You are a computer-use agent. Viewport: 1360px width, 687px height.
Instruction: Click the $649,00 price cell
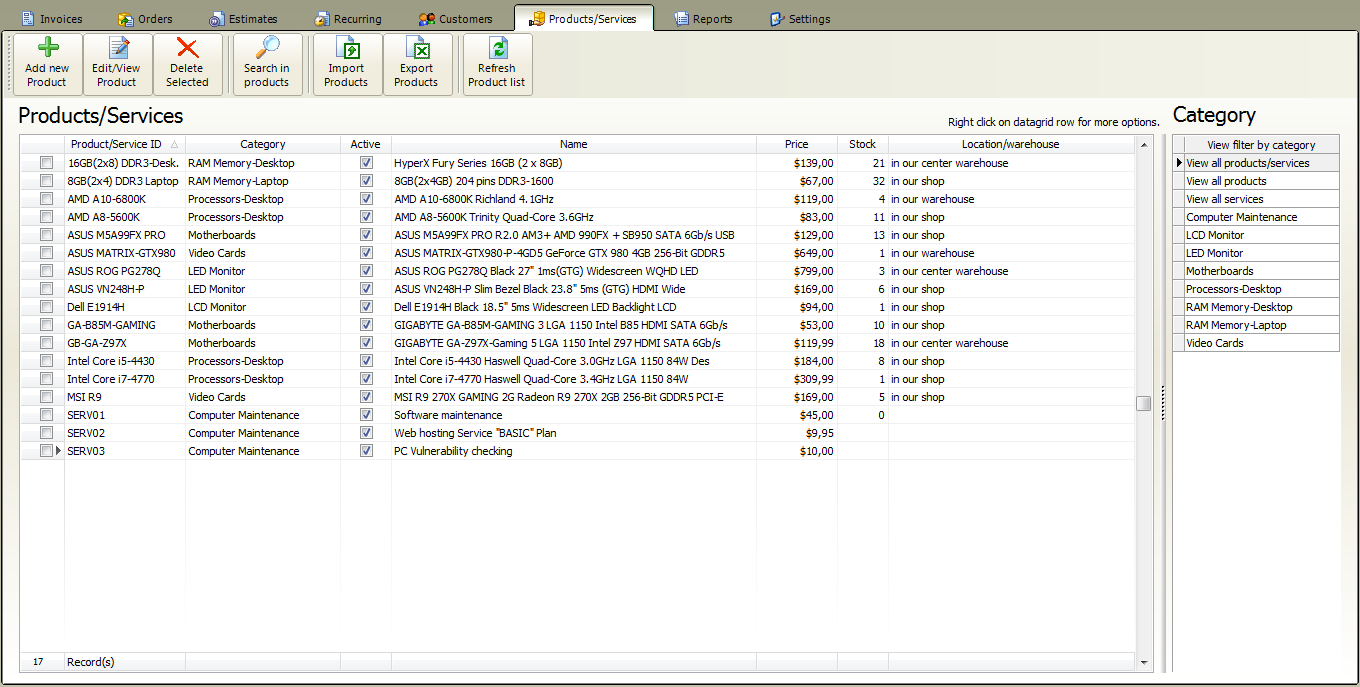coord(797,253)
